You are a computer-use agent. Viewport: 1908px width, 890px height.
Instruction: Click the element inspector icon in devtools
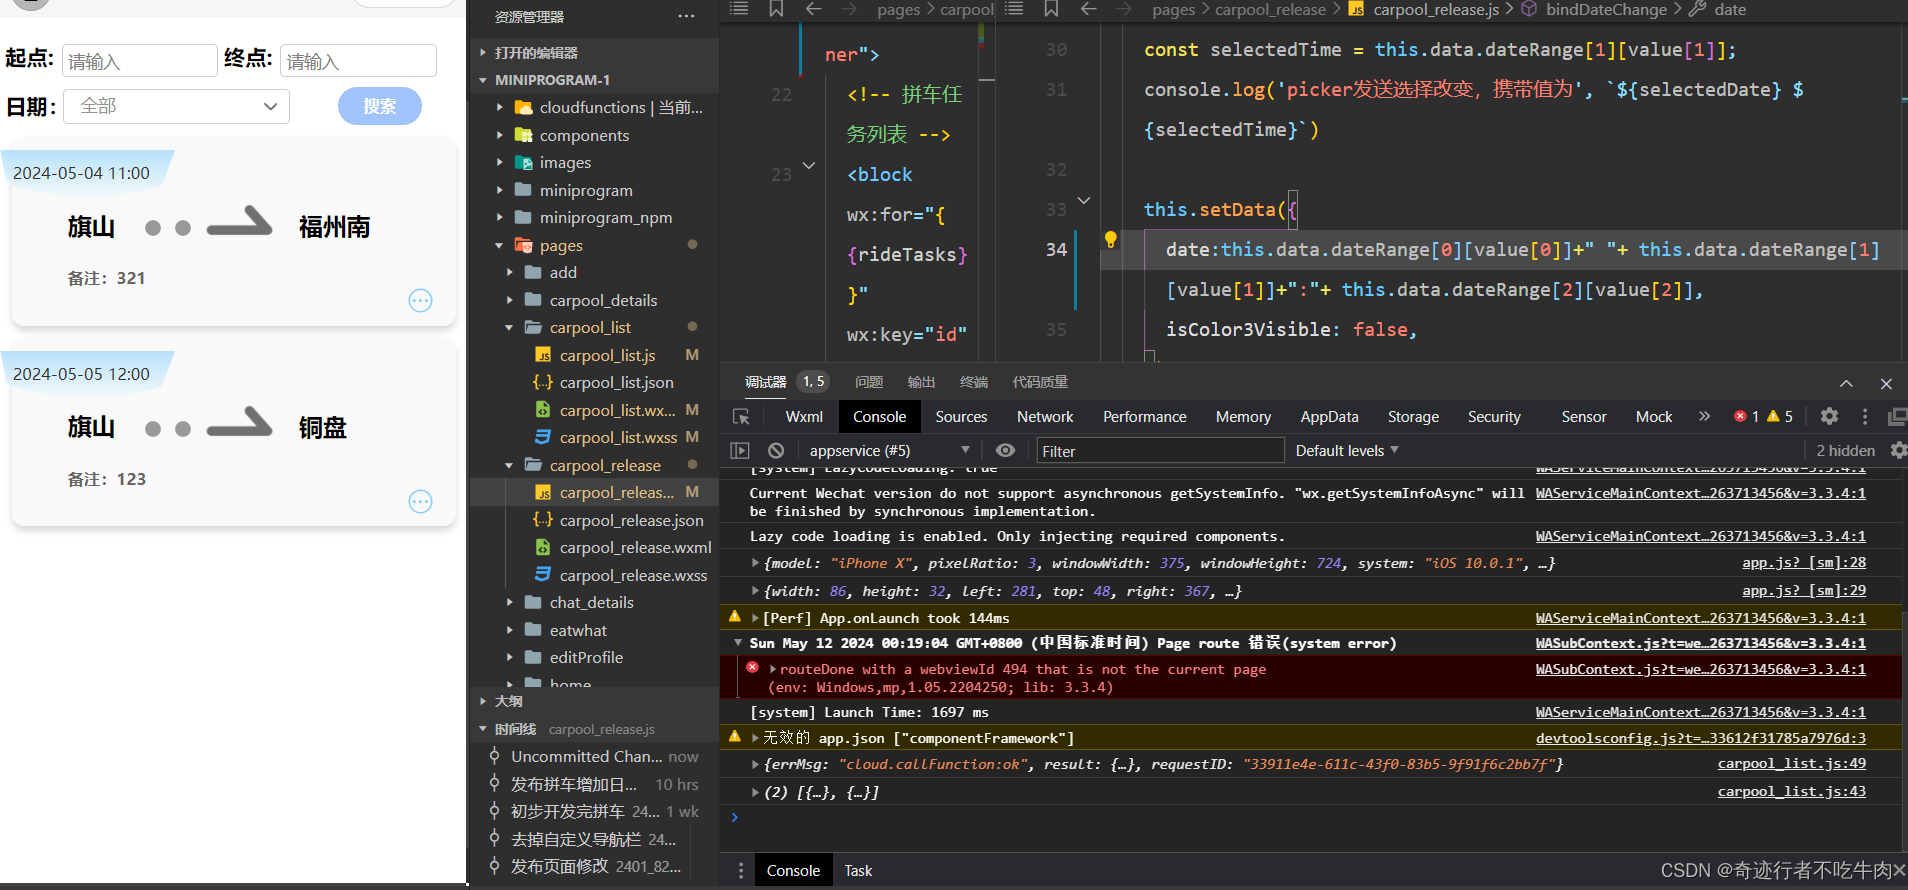tap(741, 417)
